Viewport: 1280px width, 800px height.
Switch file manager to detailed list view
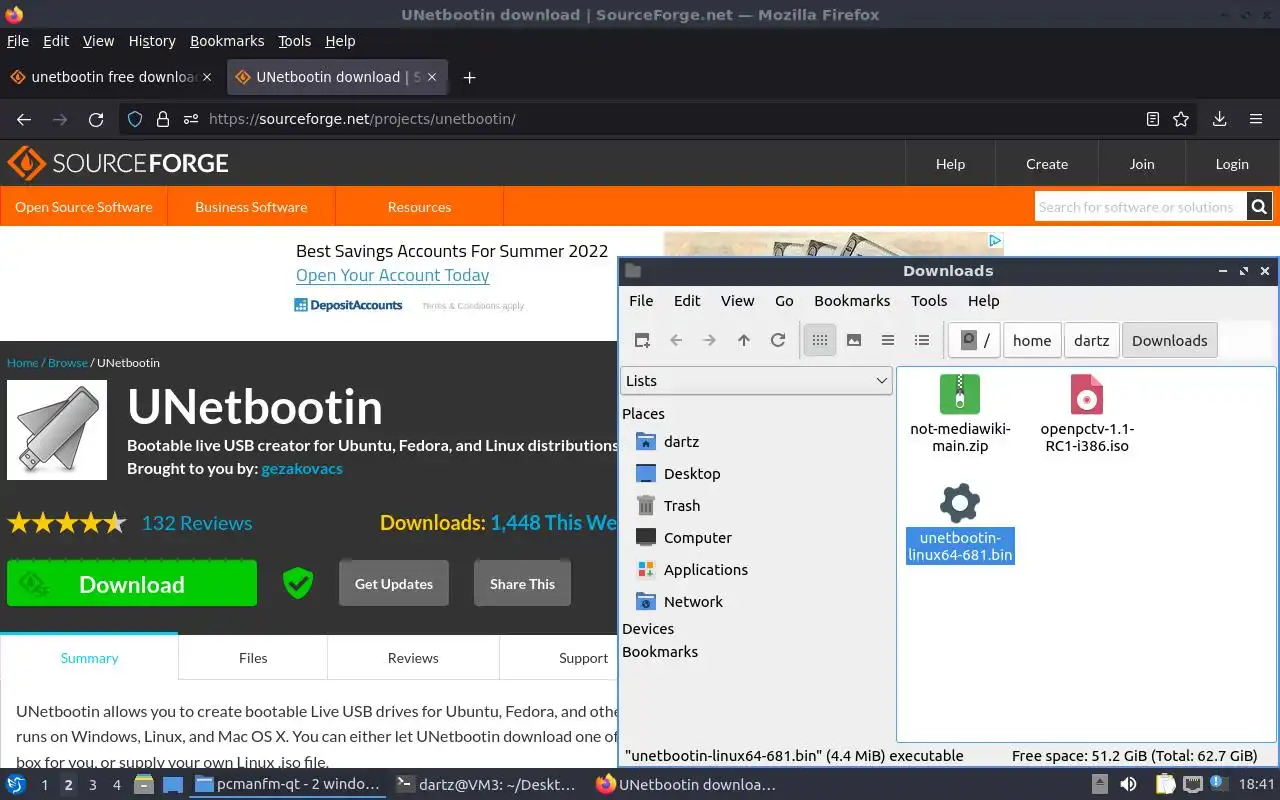point(922,340)
